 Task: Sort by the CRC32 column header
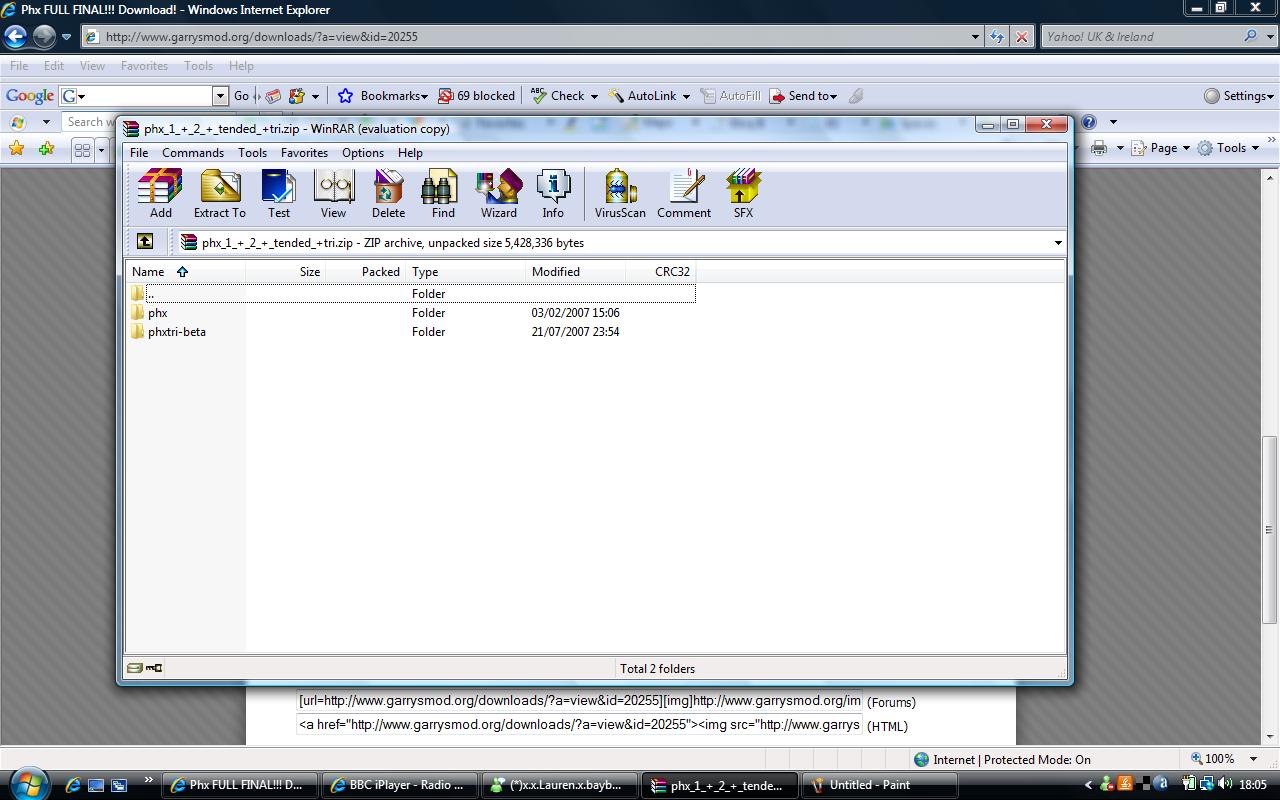pyautogui.click(x=660, y=272)
